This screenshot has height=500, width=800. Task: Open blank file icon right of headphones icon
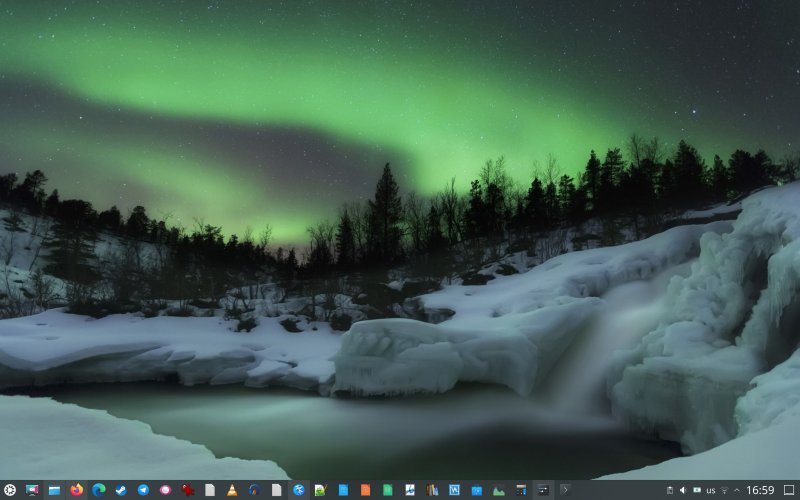[277, 490]
